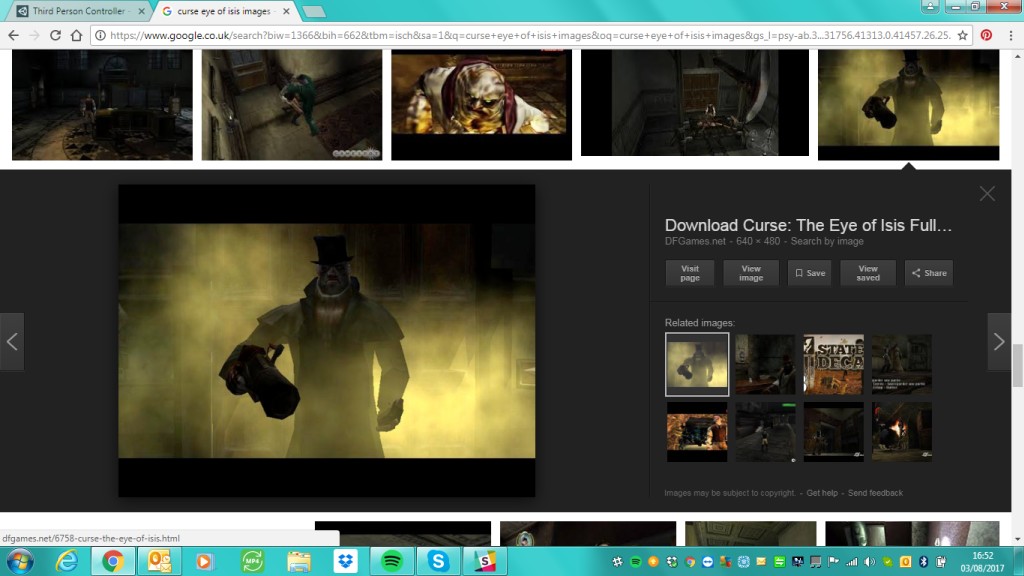
Task: Close the curse eye of isis tab
Action: click(286, 11)
